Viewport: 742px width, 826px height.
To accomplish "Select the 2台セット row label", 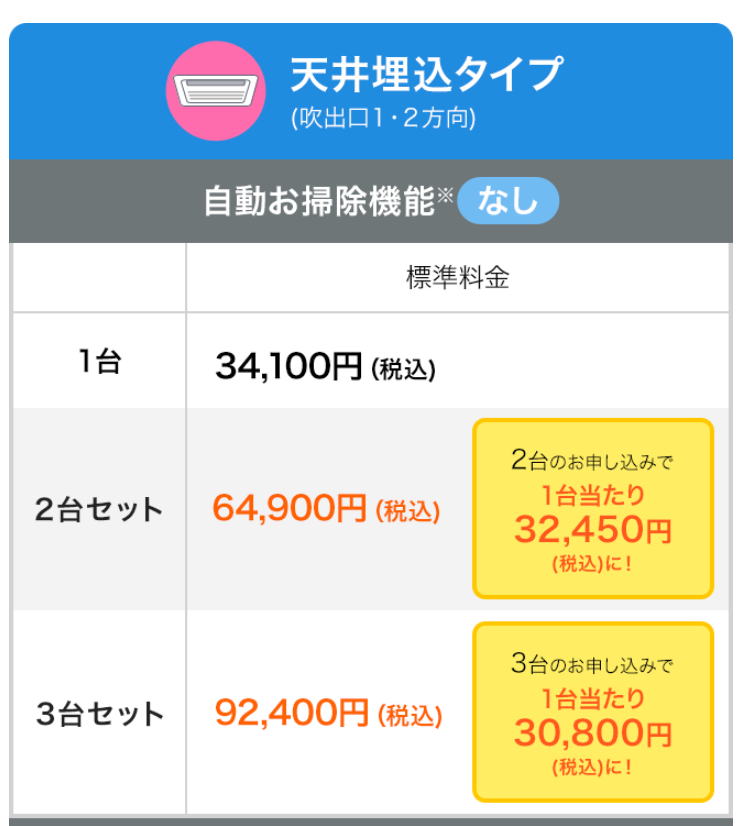I will click(99, 510).
